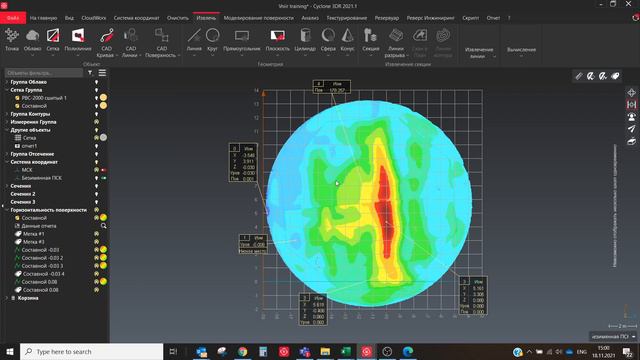The height and width of the screenshot is (360, 640).
Task: Click the paper plane icon on right toolbar
Action: pos(631,129)
